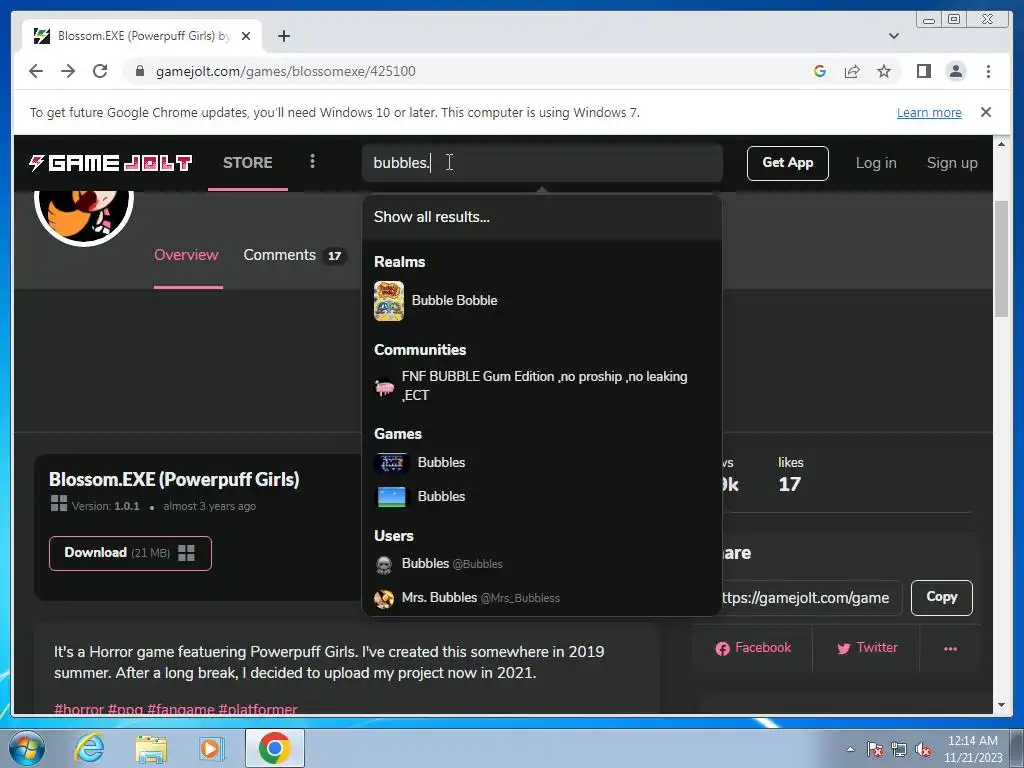Click the Windows Start button
Screen dimensions: 1024x768
27,748
